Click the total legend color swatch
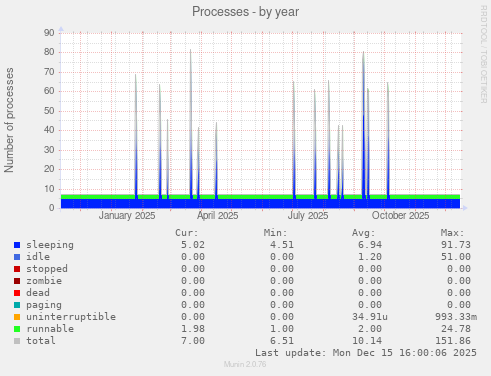Image resolution: width=491 pixels, height=376 pixels. 17,341
